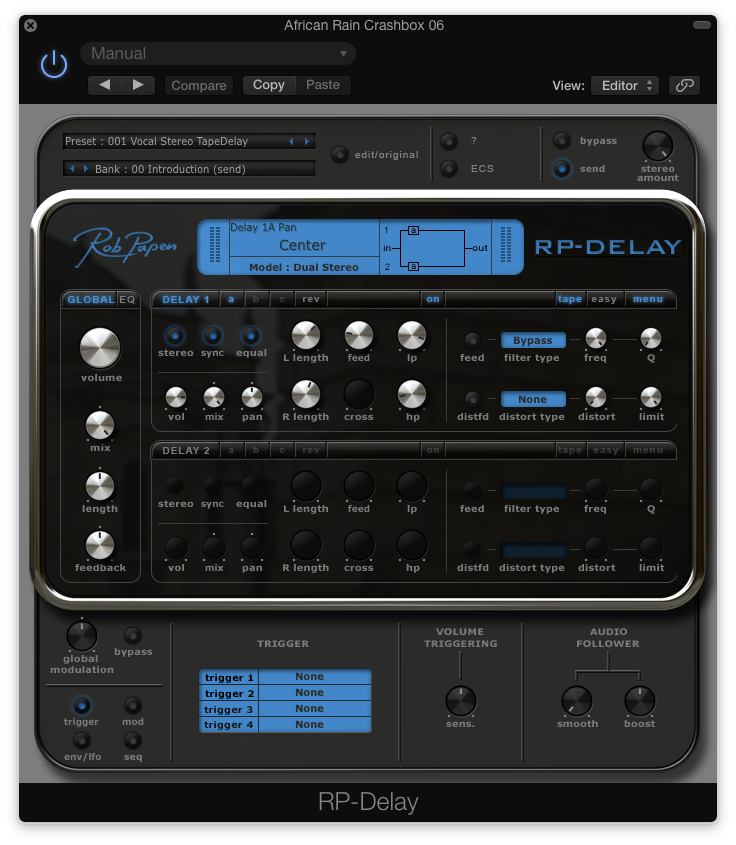The height and width of the screenshot is (845, 736).
Task: Click Model Dual Stereo display
Action: [304, 267]
